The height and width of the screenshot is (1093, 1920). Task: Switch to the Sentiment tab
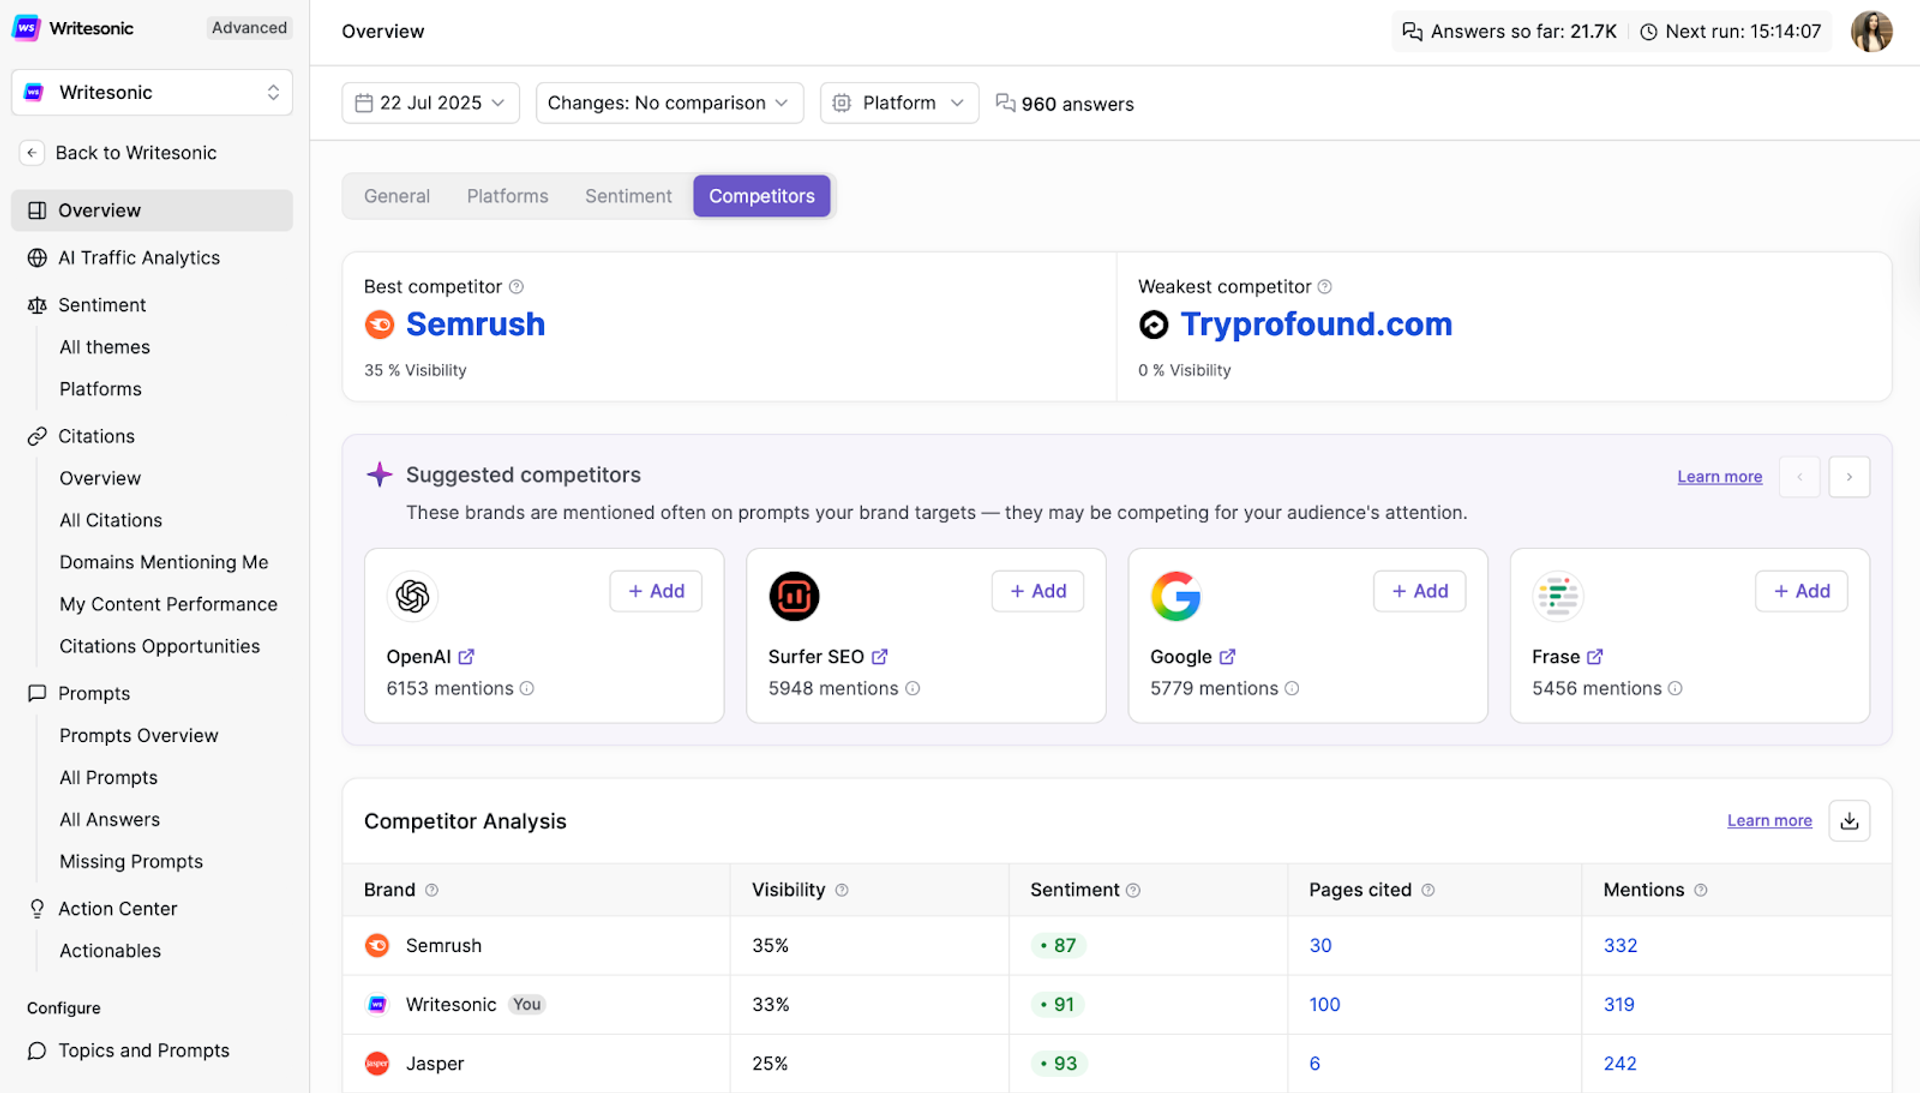pyautogui.click(x=628, y=196)
